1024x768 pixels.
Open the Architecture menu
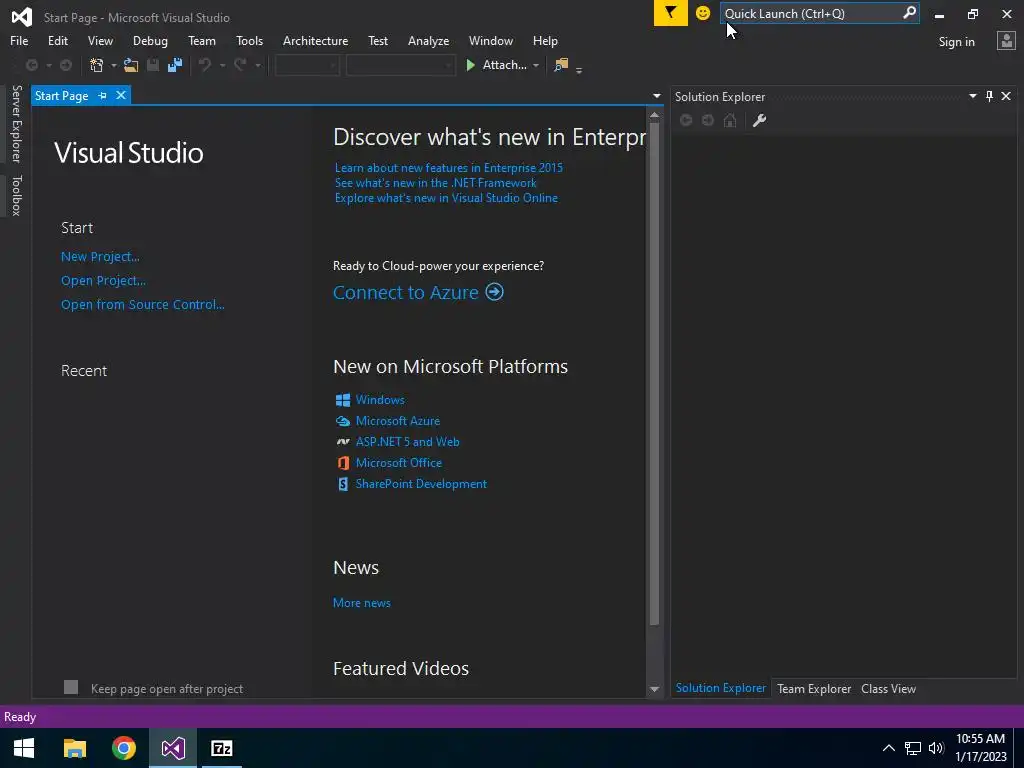tap(315, 40)
